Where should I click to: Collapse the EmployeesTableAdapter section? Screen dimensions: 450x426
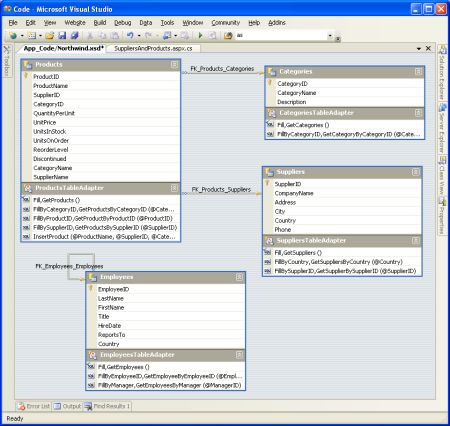pyautogui.click(x=239, y=355)
